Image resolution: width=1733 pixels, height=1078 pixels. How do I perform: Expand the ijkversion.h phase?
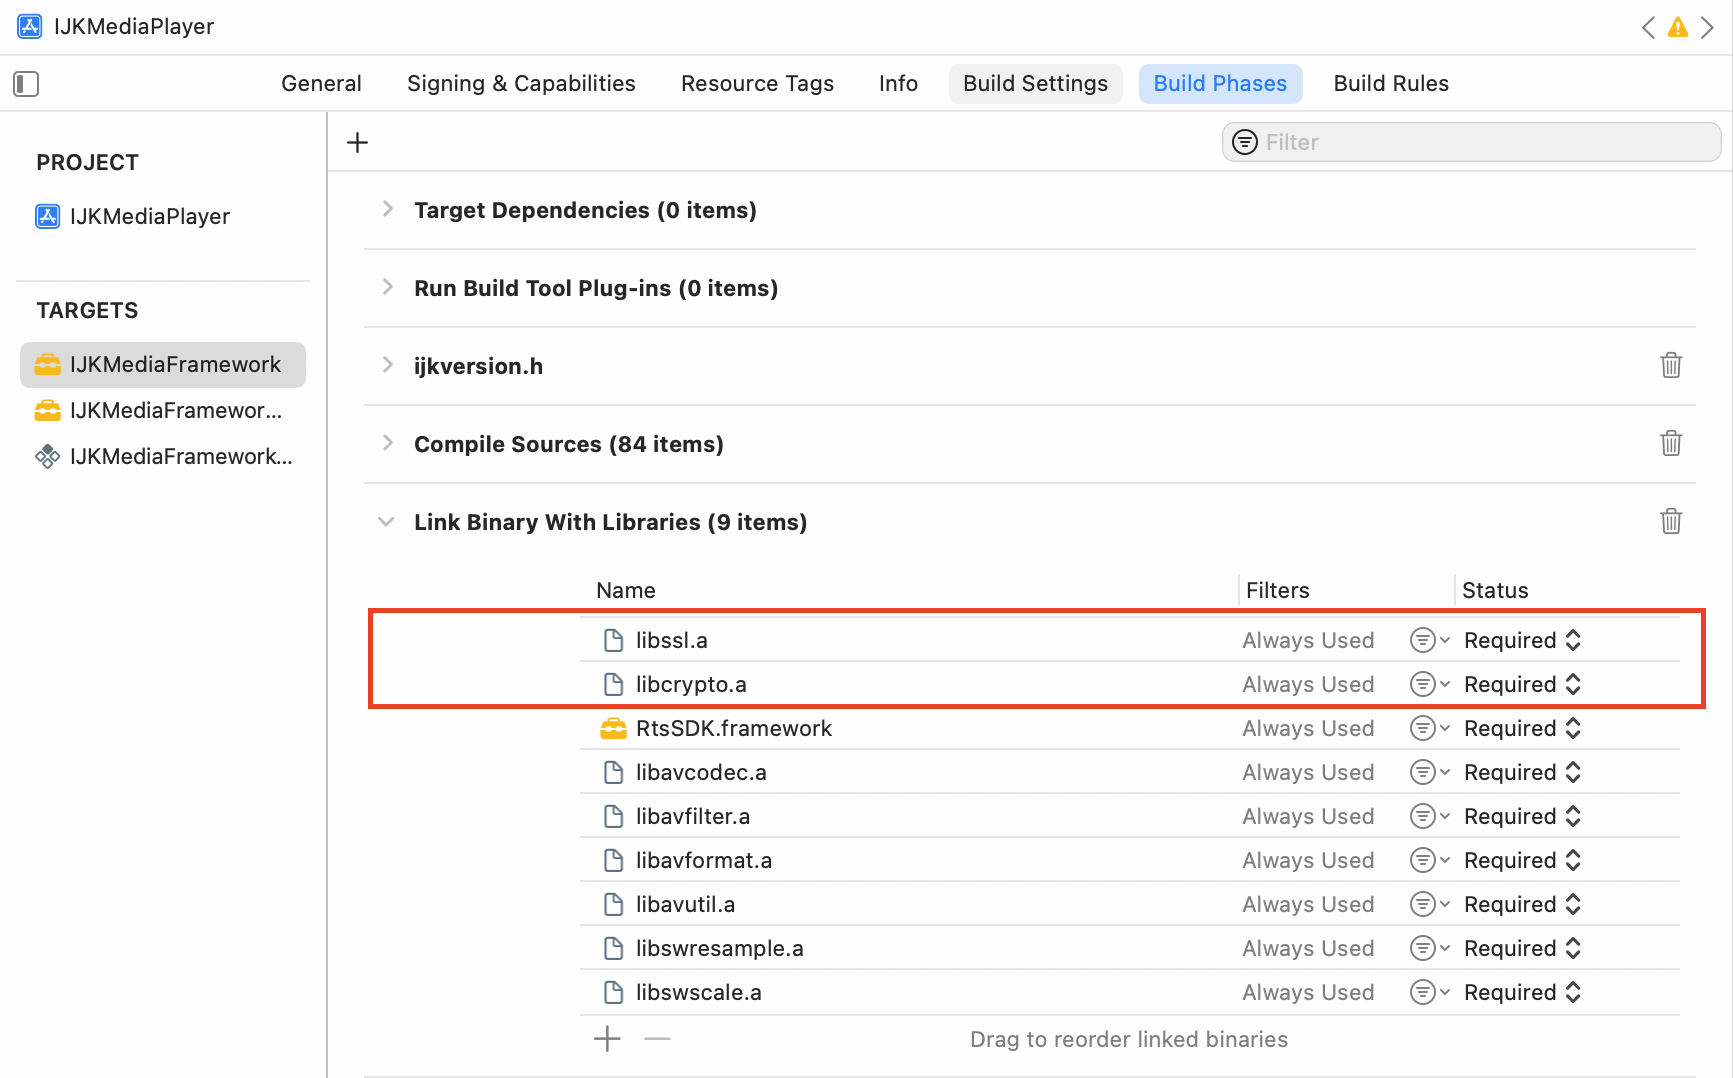(387, 365)
